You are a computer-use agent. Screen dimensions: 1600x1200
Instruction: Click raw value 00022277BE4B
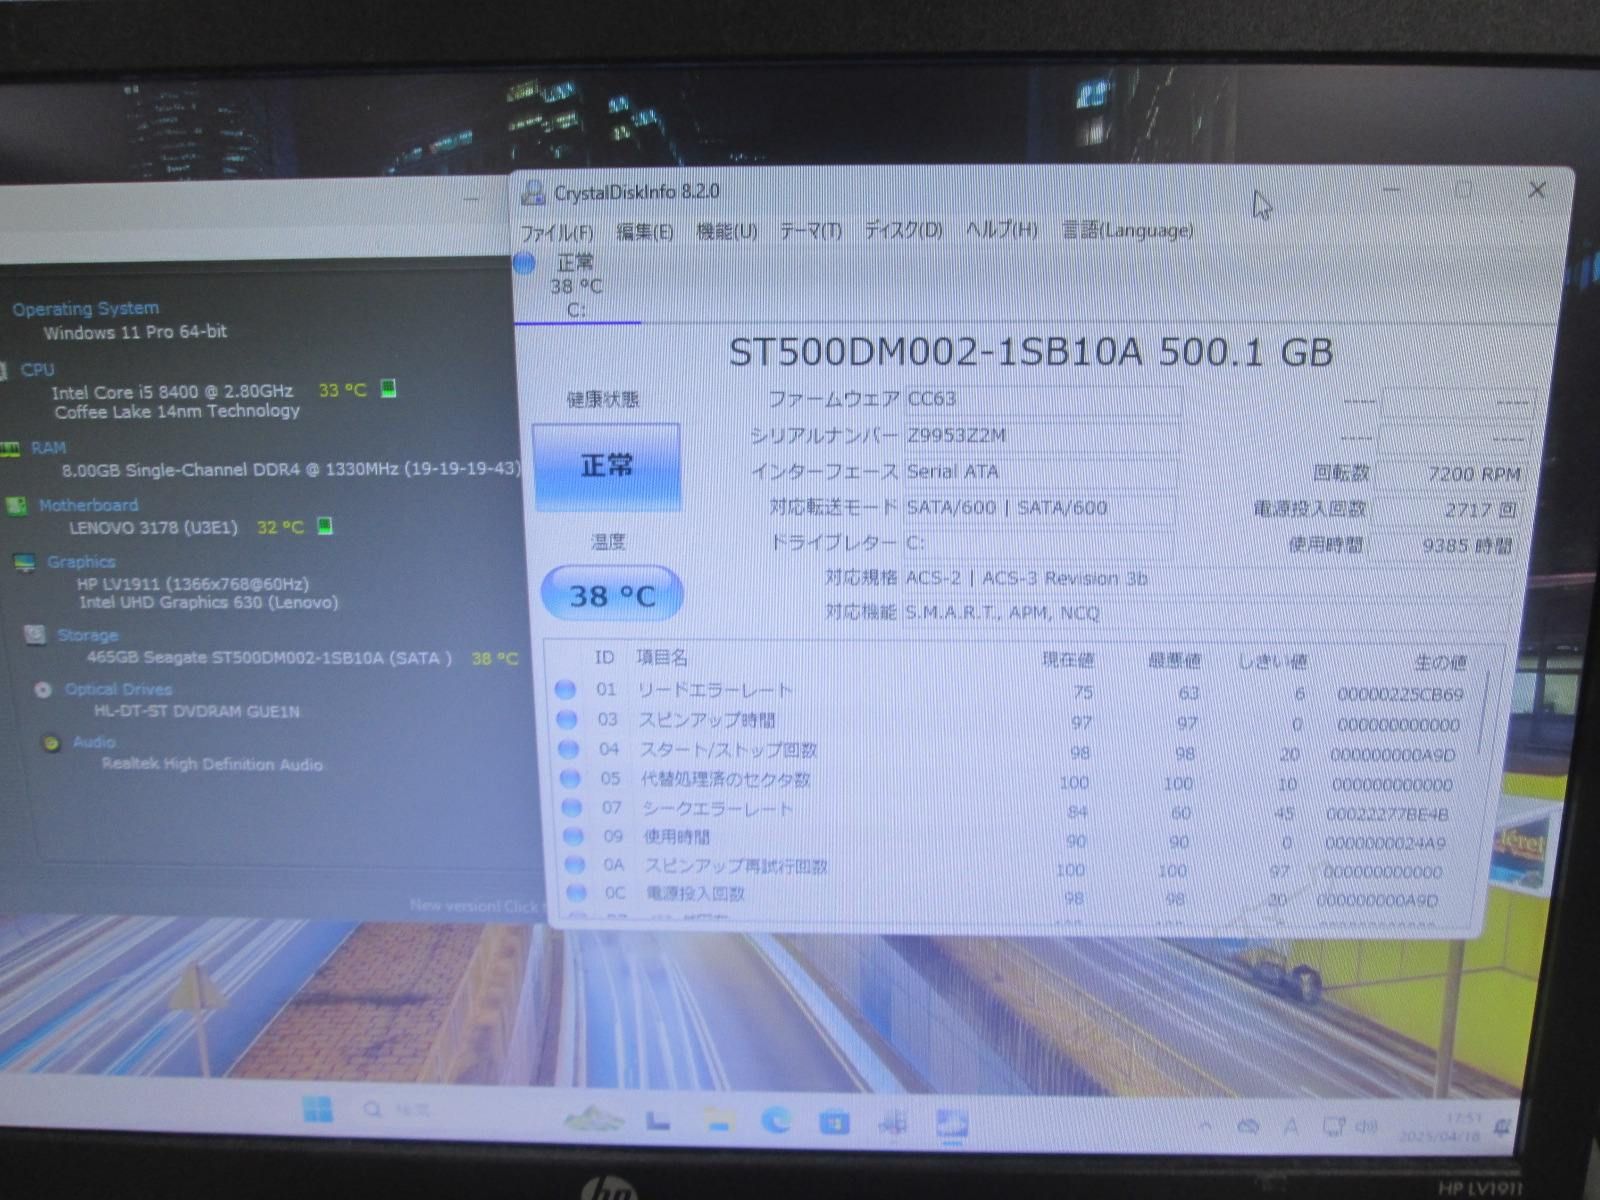(x=1387, y=814)
